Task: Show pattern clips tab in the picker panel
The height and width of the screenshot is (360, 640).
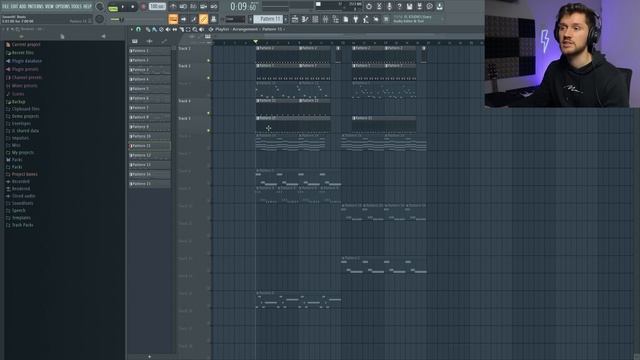Action: click(x=135, y=41)
